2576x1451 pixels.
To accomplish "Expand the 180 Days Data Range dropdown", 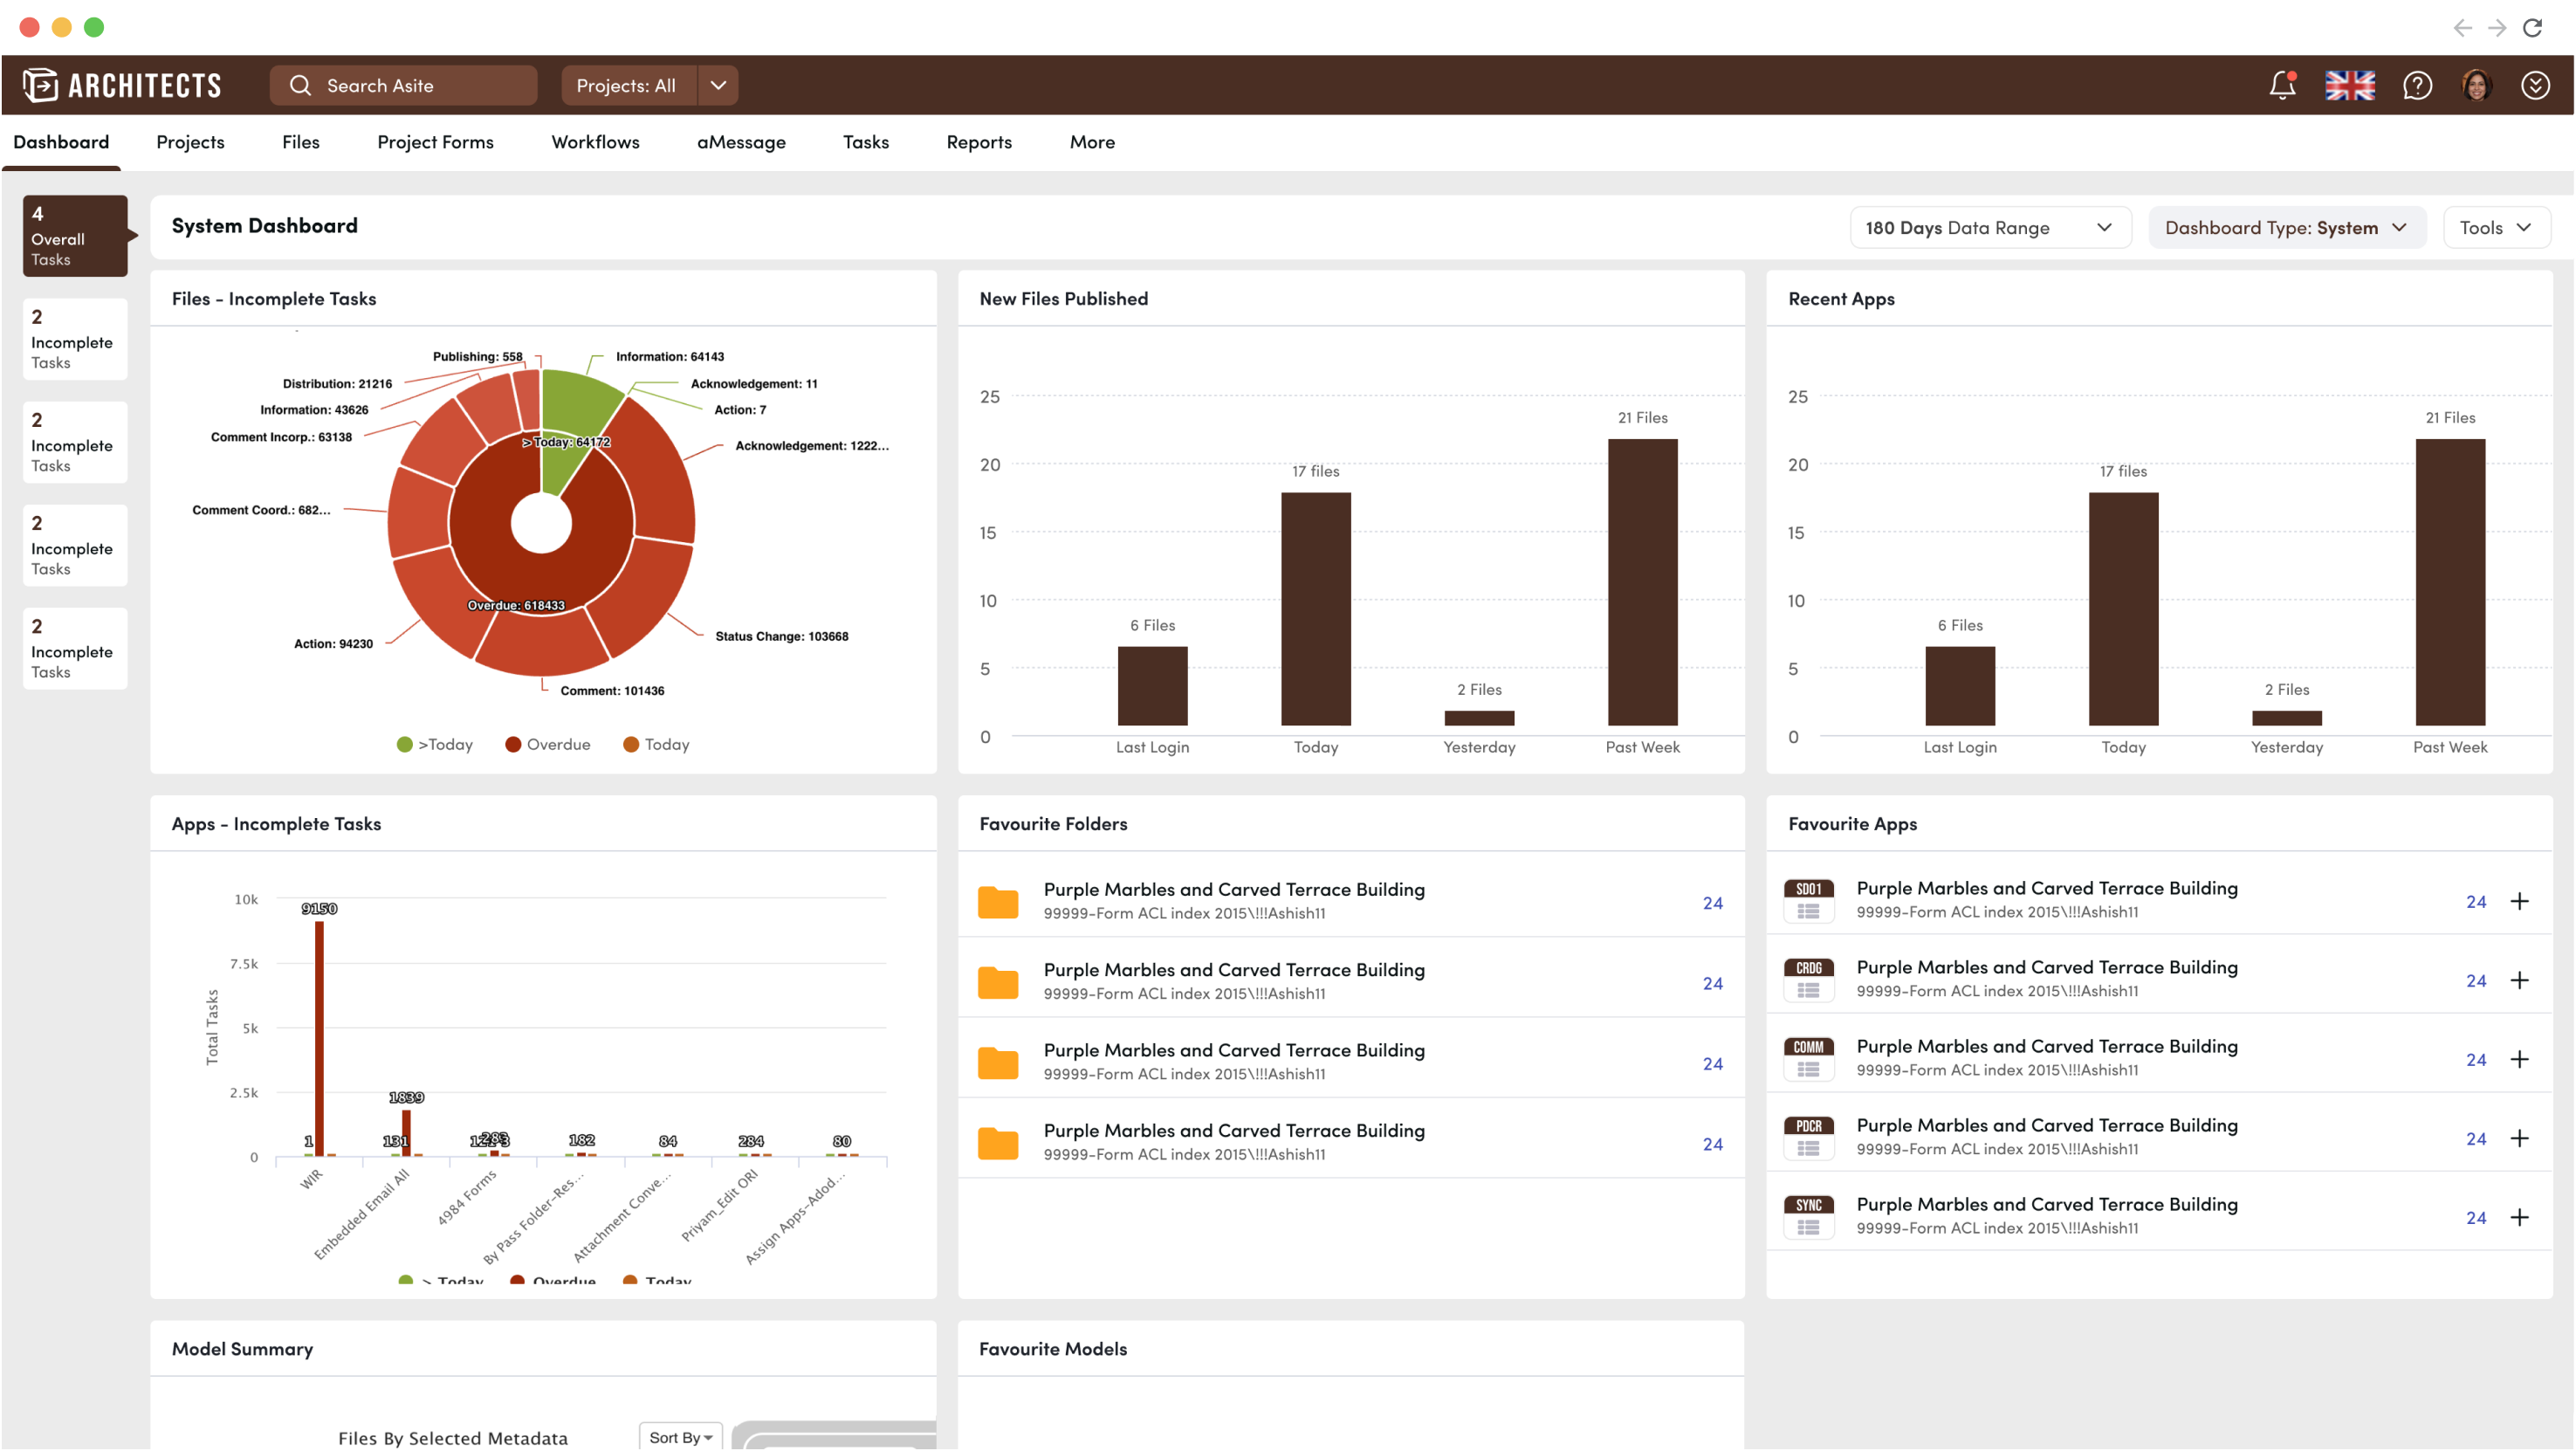I will pyautogui.click(x=1990, y=227).
